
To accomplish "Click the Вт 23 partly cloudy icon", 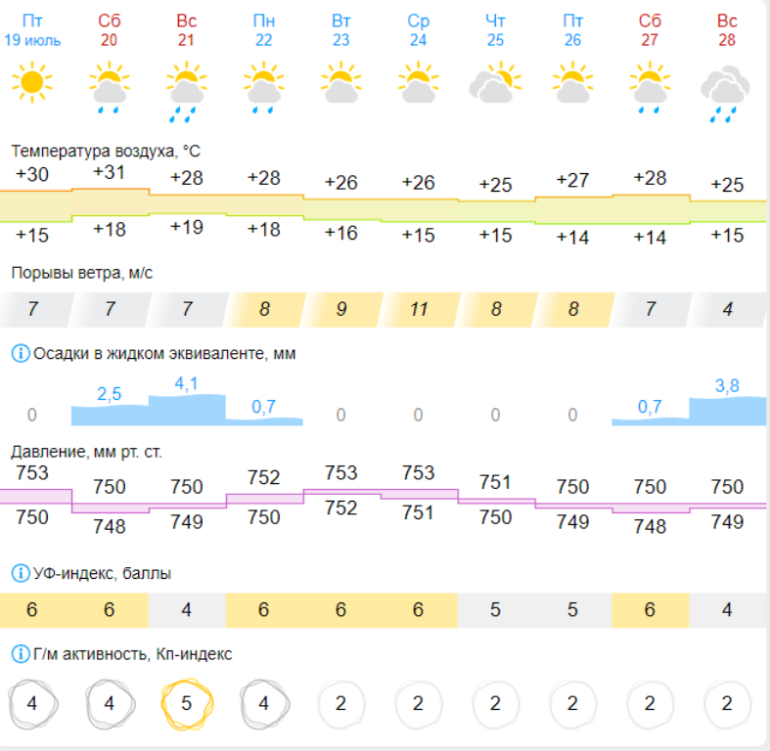I will click(341, 83).
